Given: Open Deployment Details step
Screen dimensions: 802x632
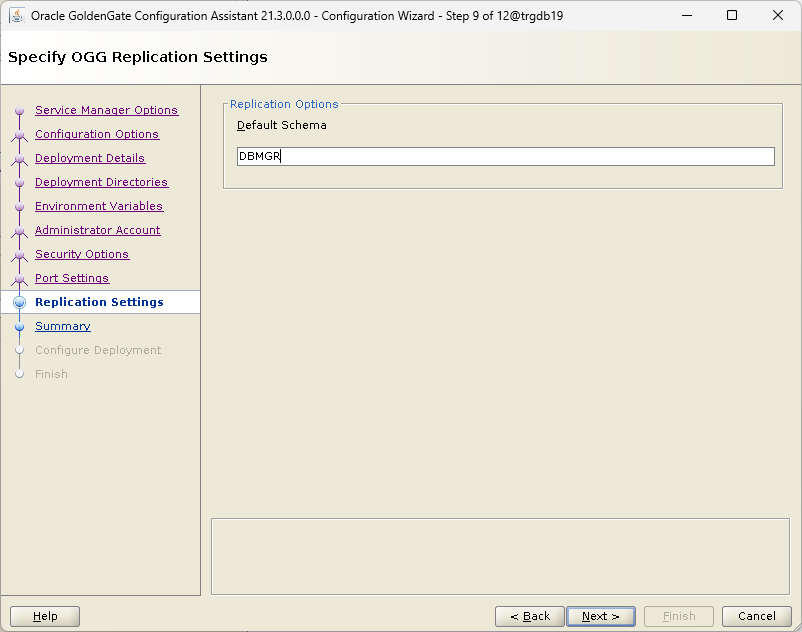Looking at the screenshot, I should tap(90, 158).
